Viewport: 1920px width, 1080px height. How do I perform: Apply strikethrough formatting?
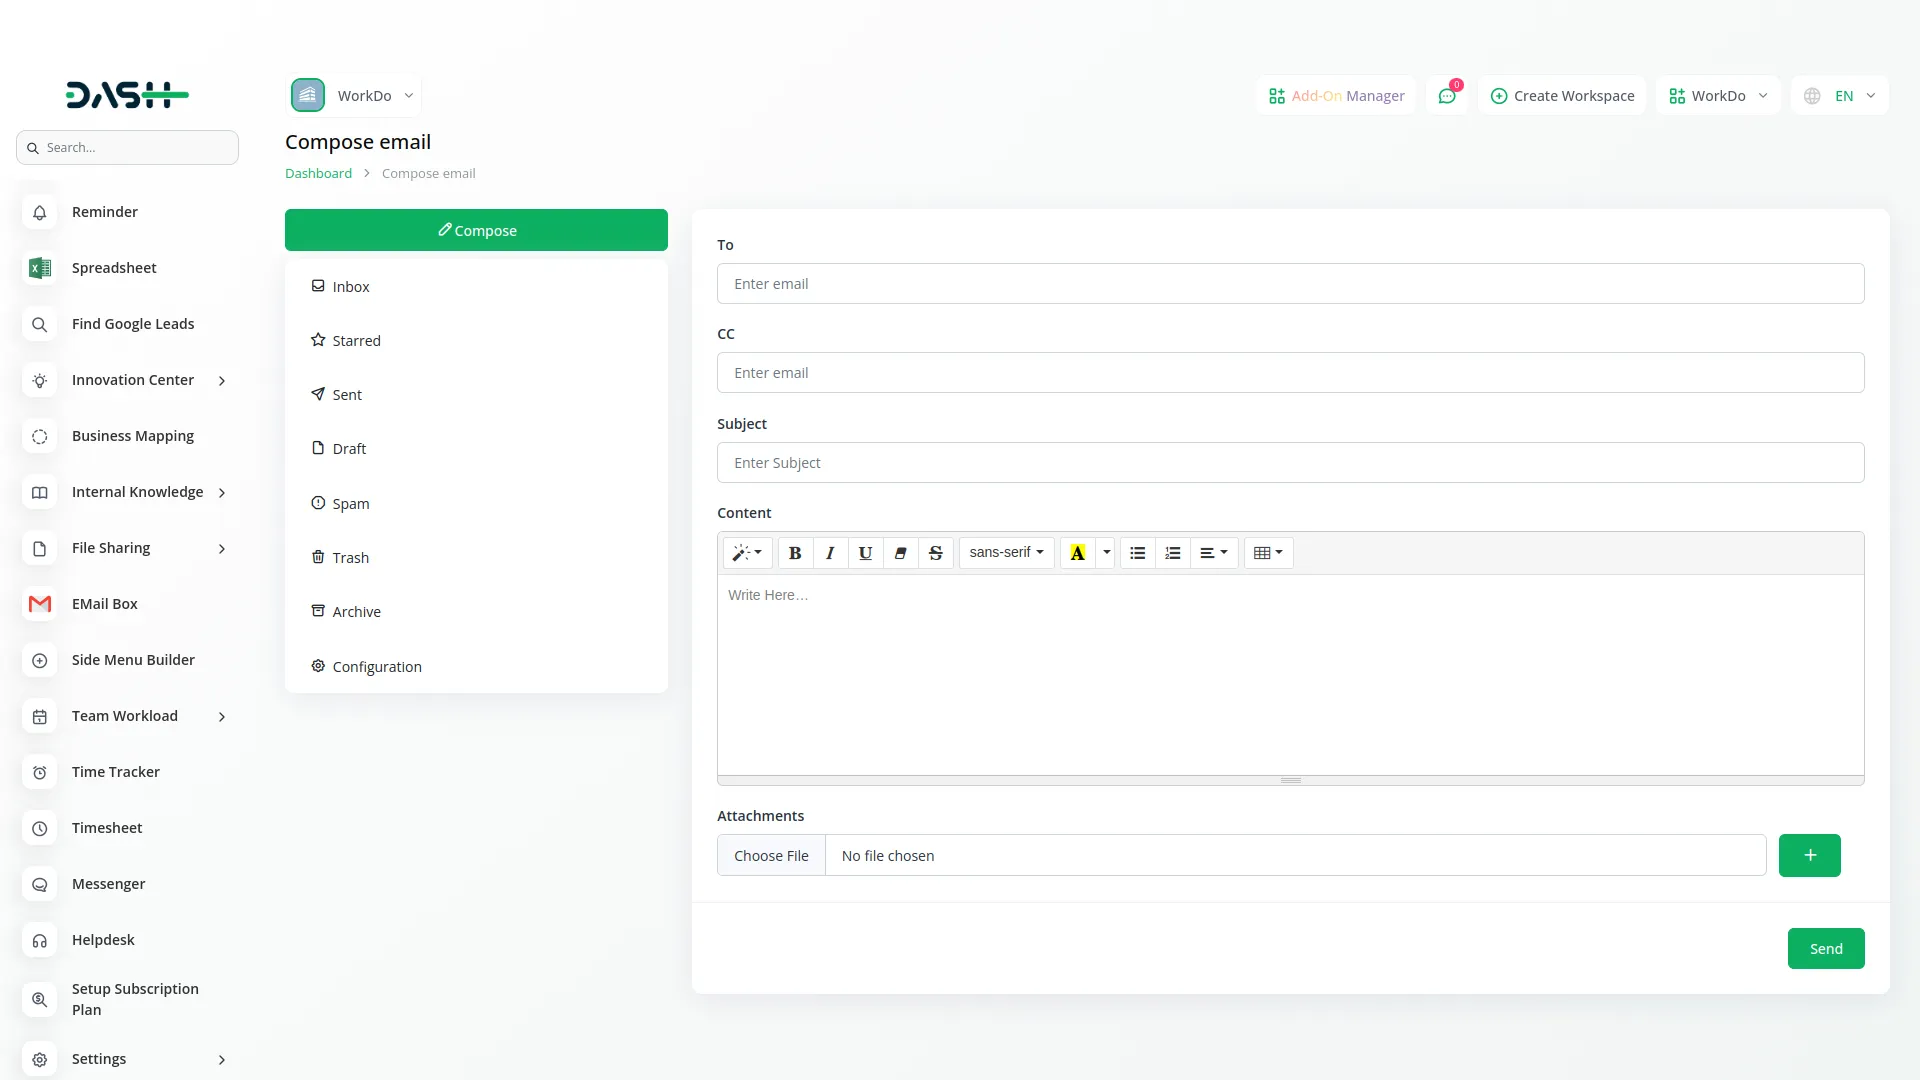(935, 553)
